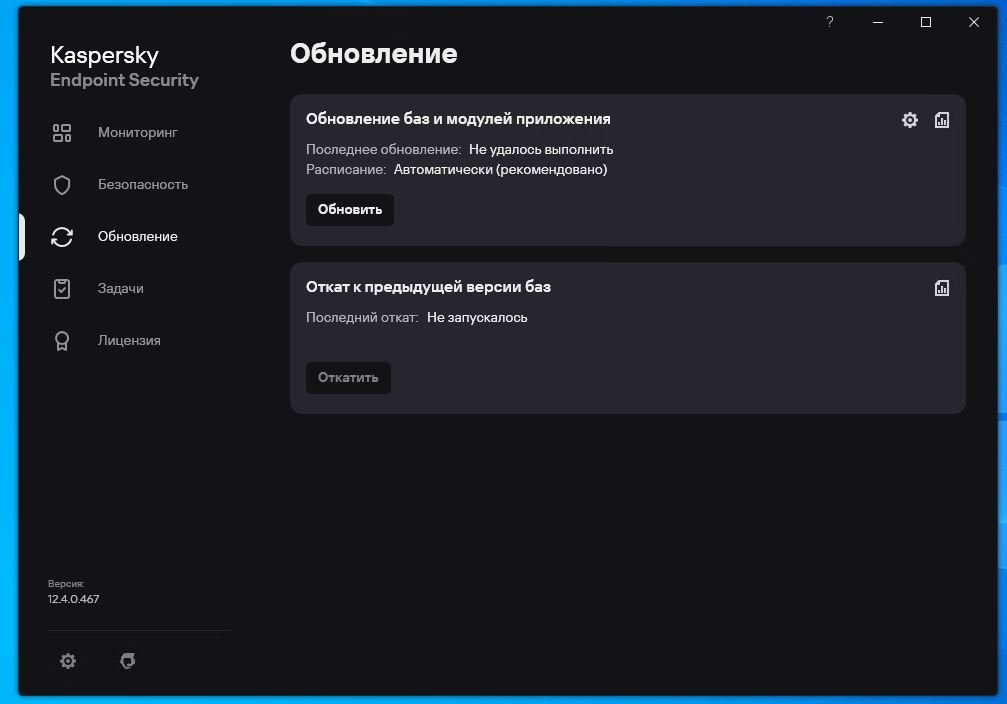
Task: Click heading 'Откат к предыдущей версии баз'
Action: [x=428, y=286]
